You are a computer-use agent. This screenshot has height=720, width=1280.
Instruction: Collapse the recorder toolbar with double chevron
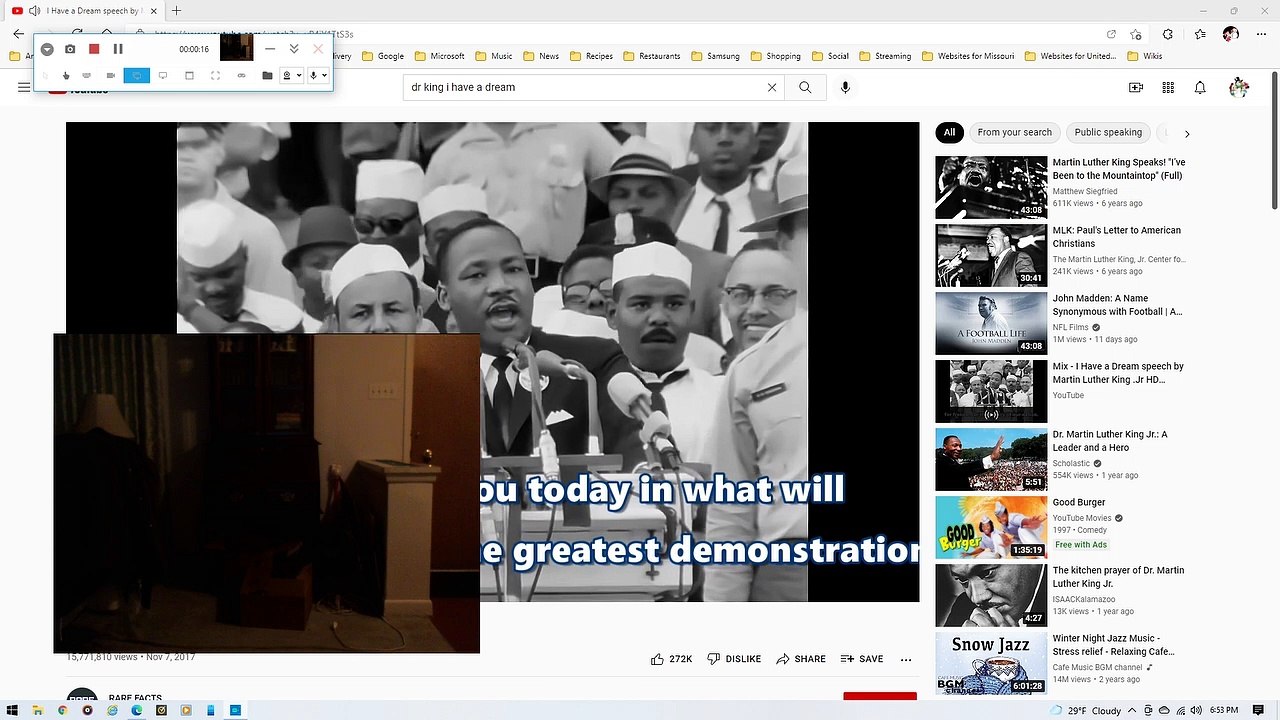[x=294, y=49]
